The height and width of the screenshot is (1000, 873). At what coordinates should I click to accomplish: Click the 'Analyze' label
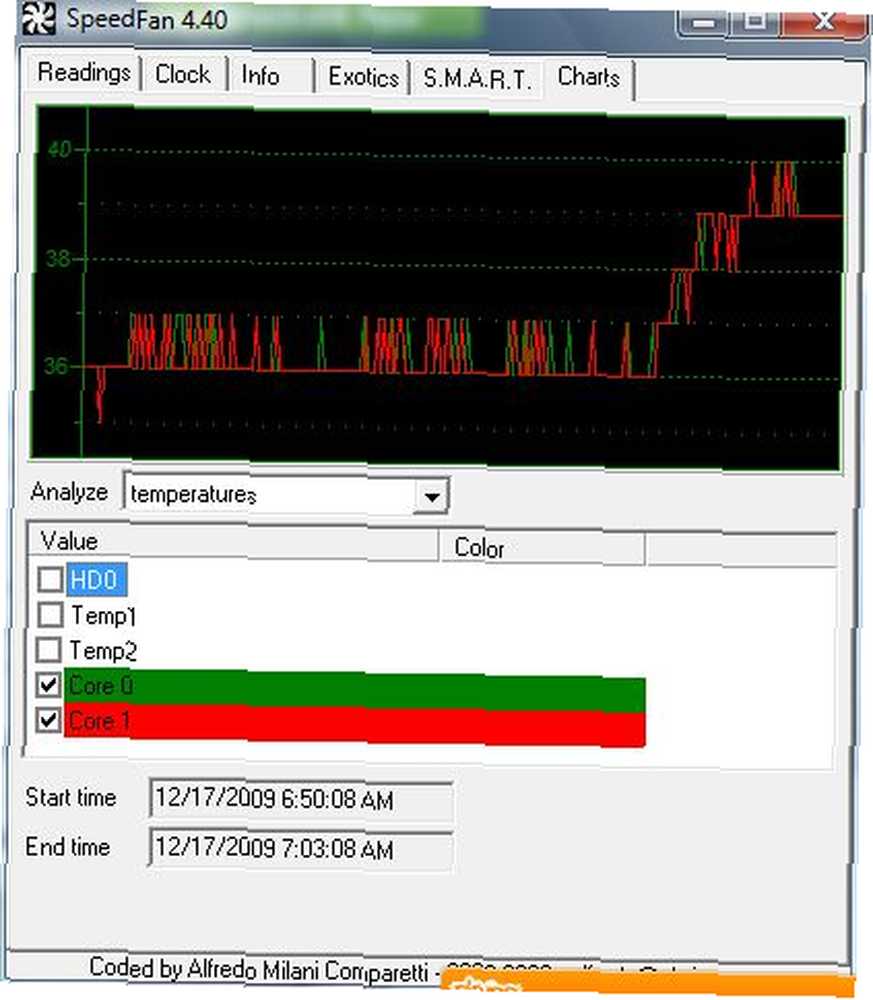[69, 492]
